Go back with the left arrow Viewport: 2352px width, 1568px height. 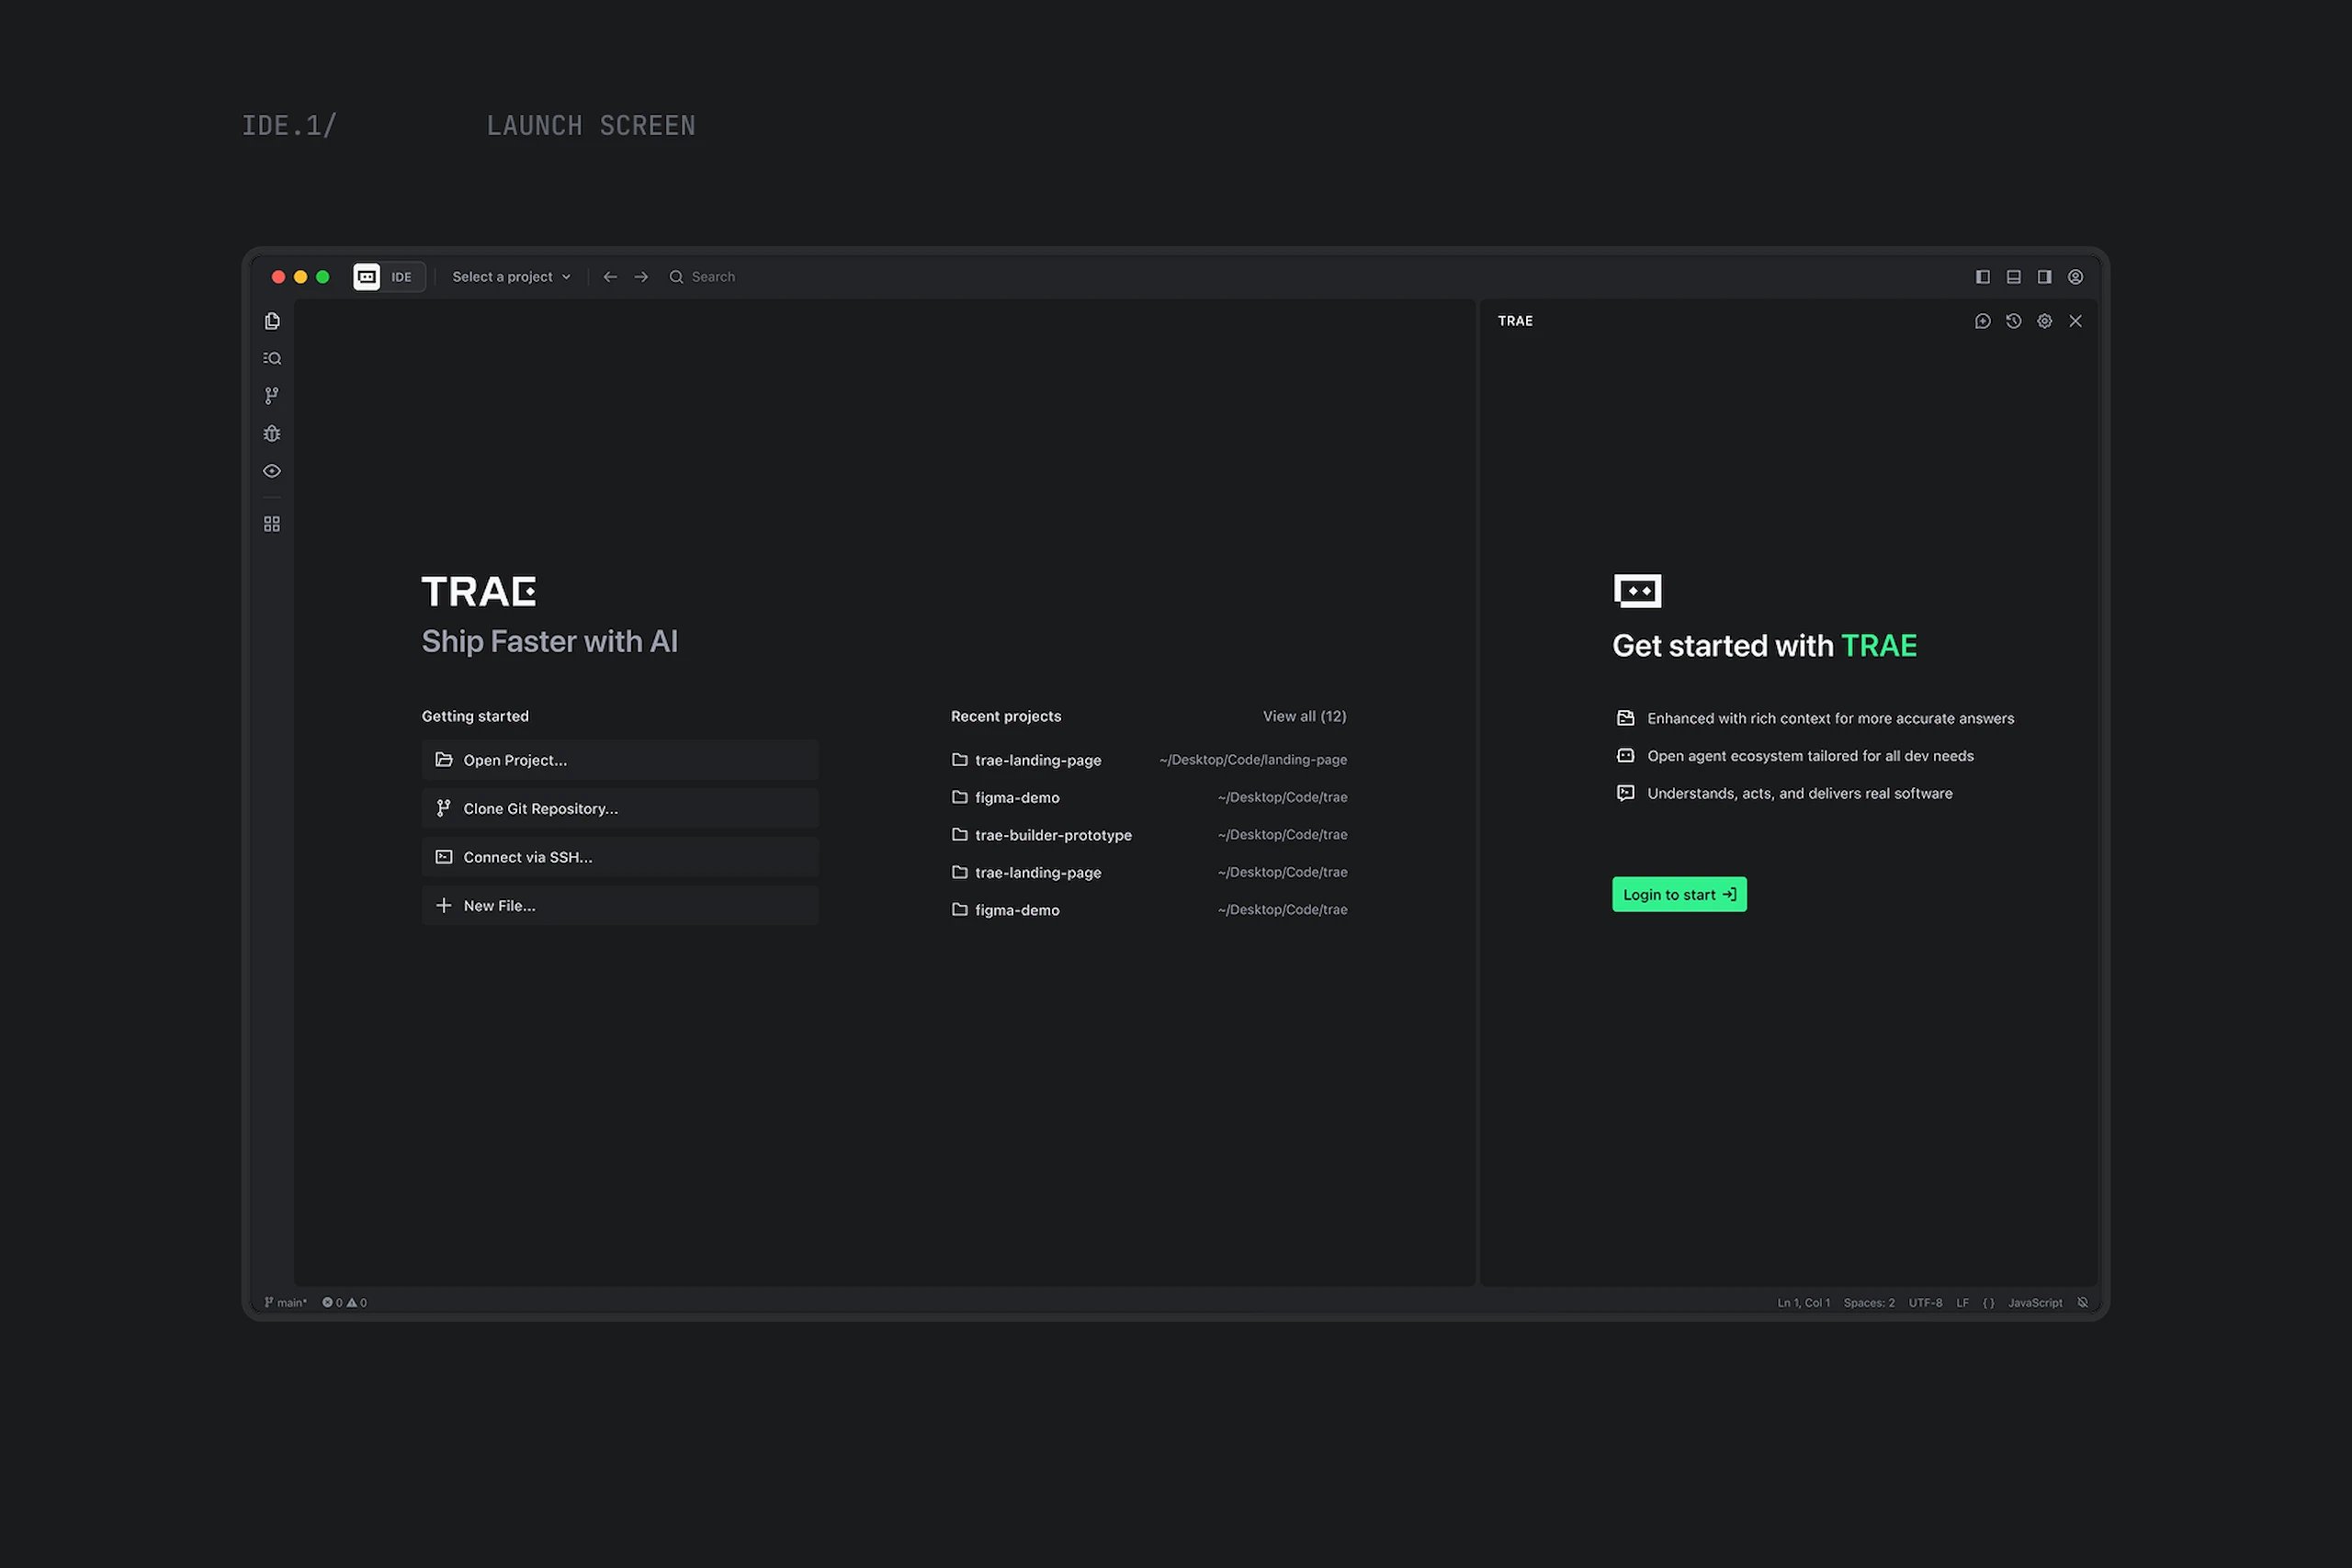610,277
